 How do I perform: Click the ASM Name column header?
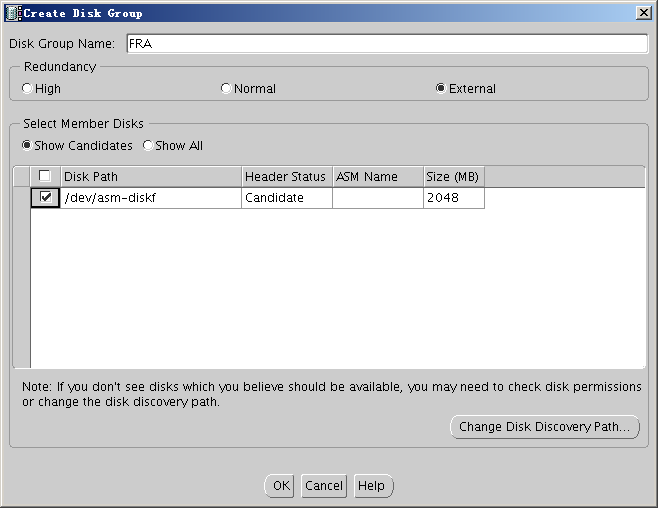[x=377, y=177]
